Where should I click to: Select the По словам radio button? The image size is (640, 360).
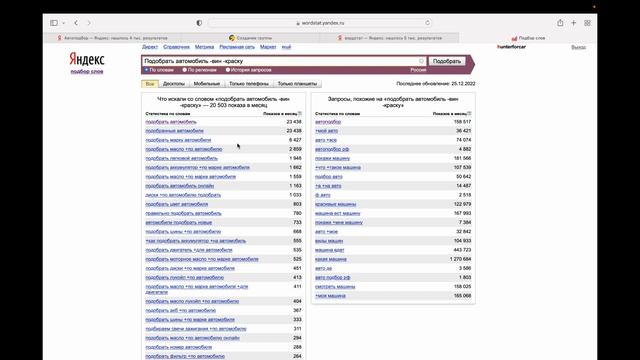[146, 70]
